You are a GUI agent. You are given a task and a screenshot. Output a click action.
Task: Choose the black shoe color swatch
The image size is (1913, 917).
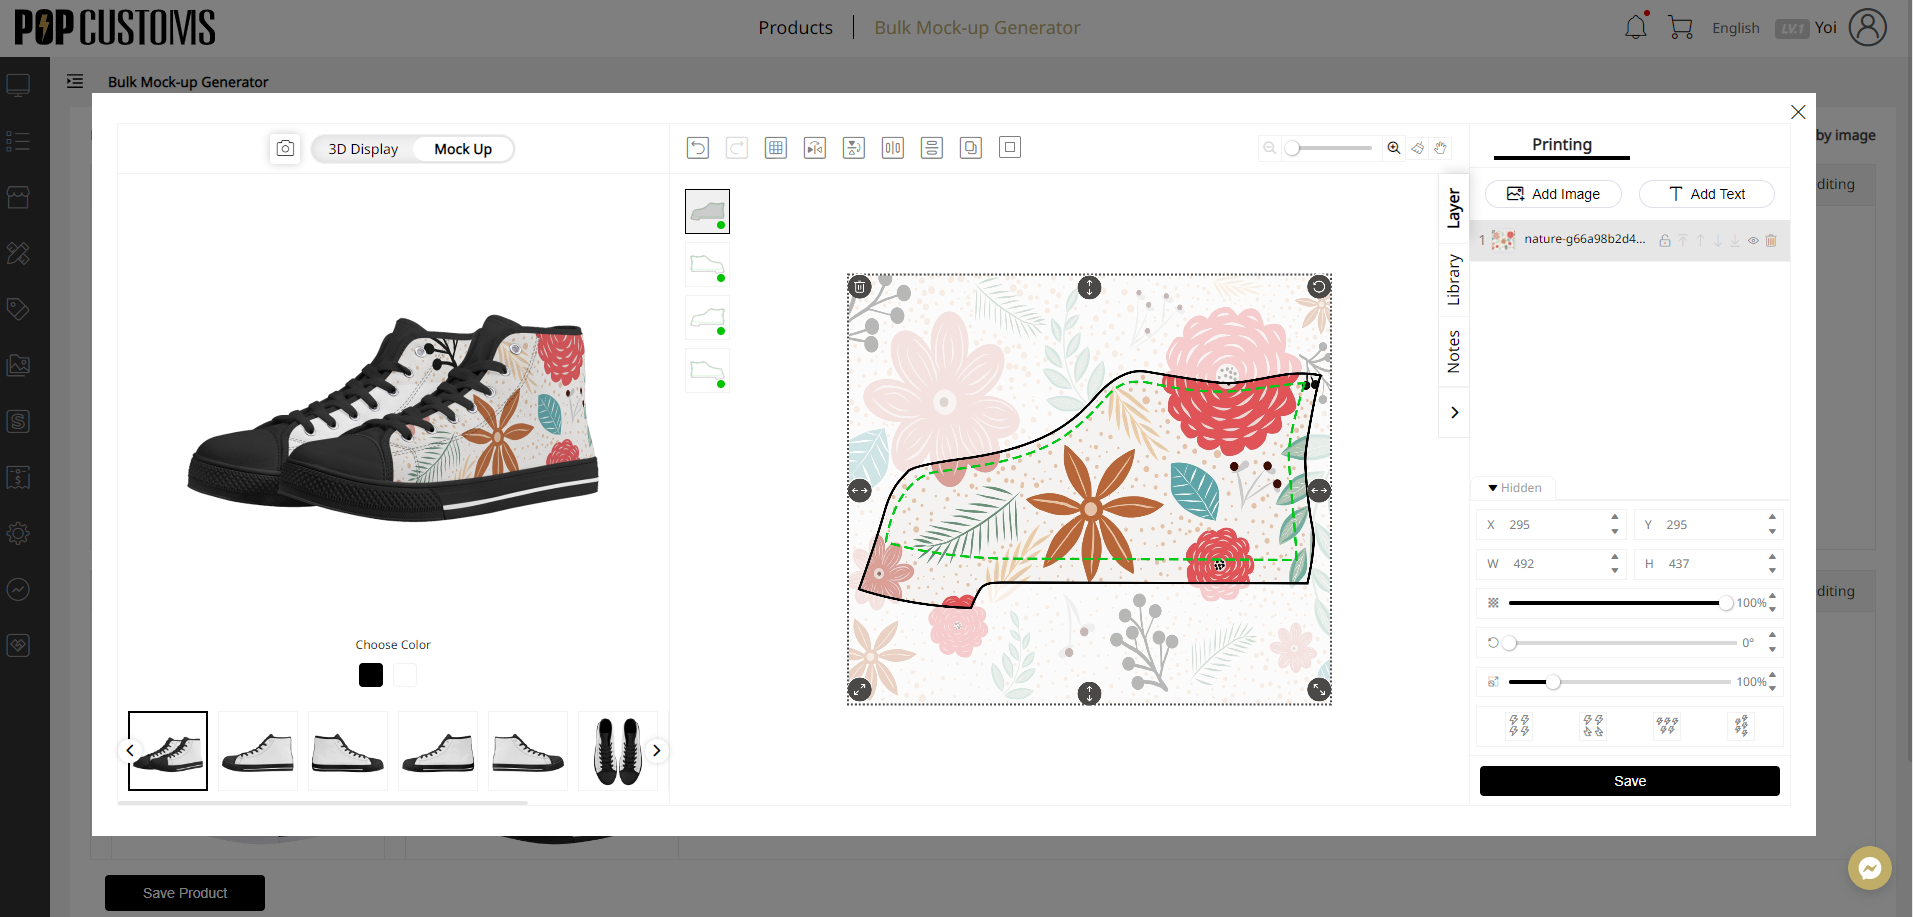[371, 675]
